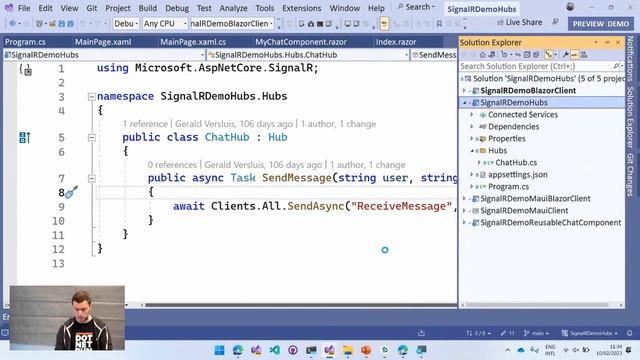This screenshot has height=360, width=640.
Task: Open the SignalRDemoHubs project navigation dropdown
Action: click(104, 55)
